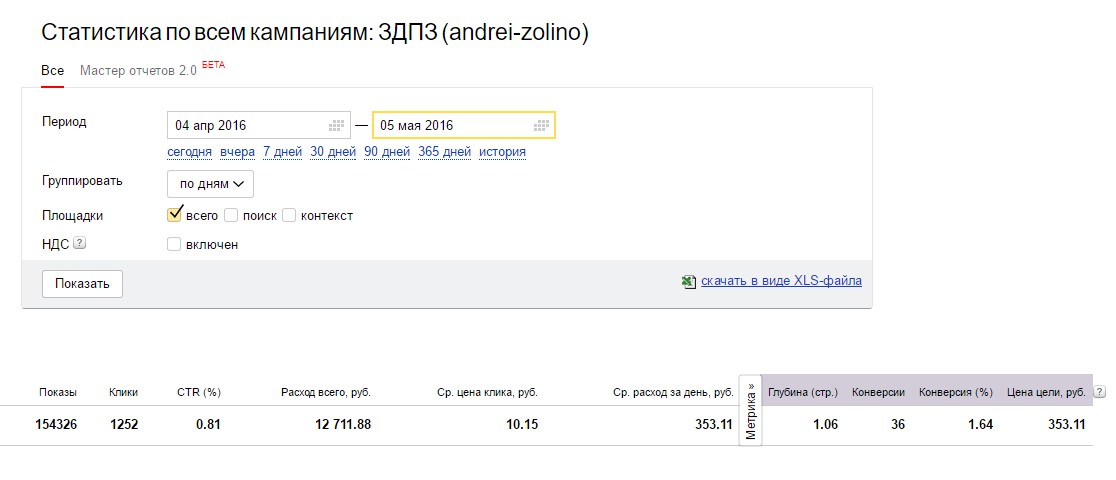Select the Все tab

(52, 71)
